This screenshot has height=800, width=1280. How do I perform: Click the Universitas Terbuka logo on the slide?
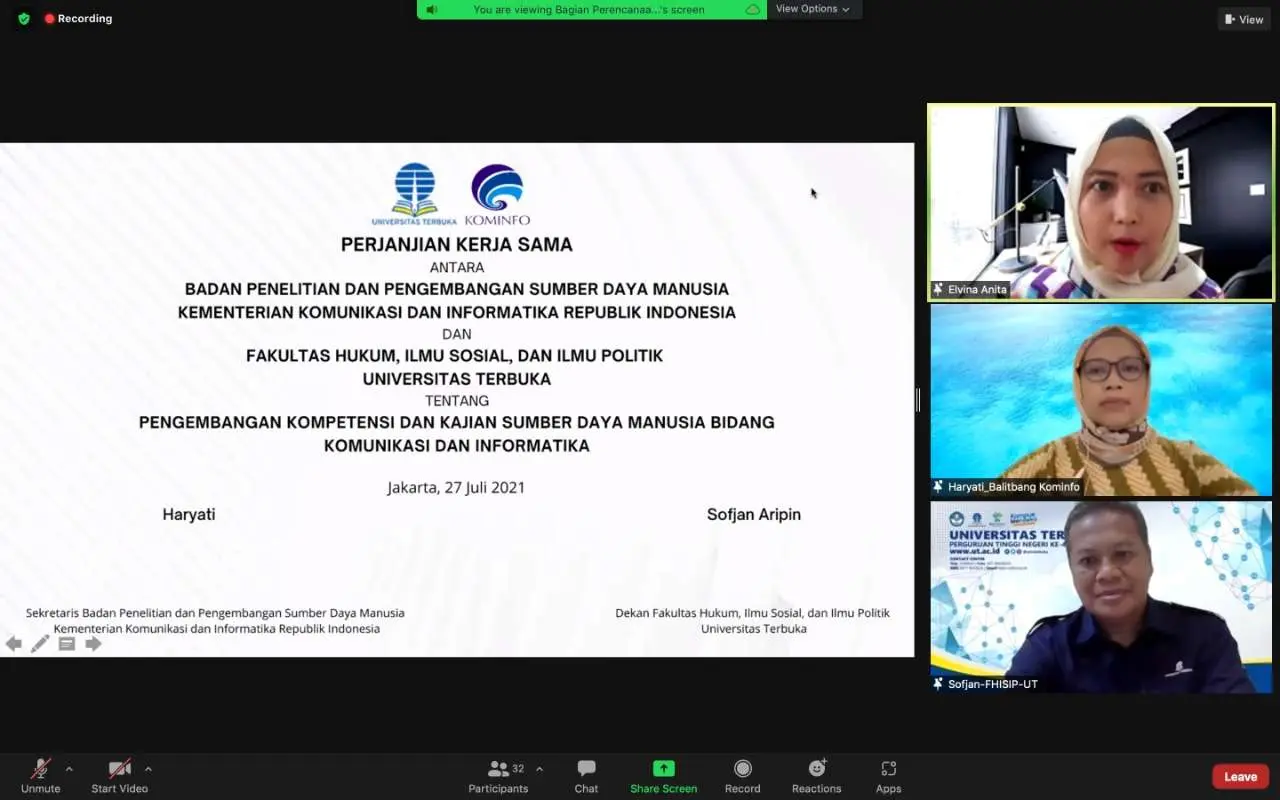click(414, 194)
